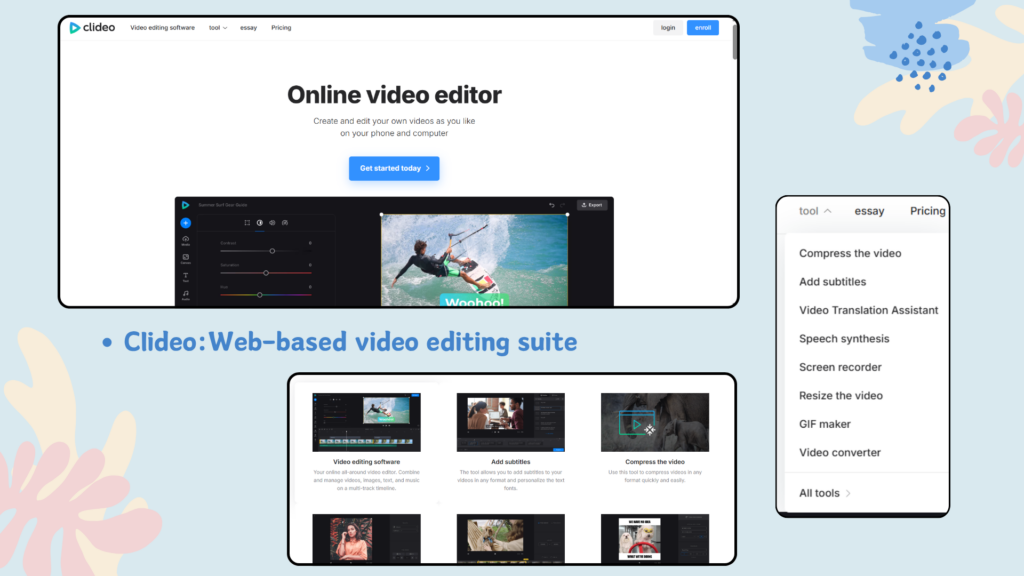Click Video editing software card title
This screenshot has width=1024, height=576.
(366, 462)
